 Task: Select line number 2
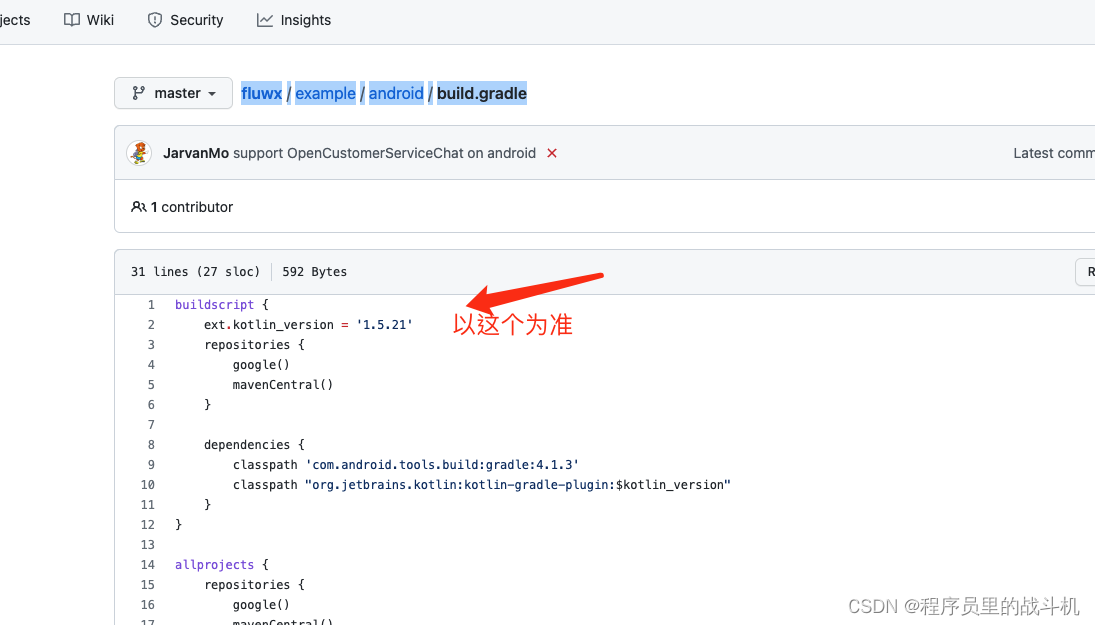pyautogui.click(x=151, y=325)
